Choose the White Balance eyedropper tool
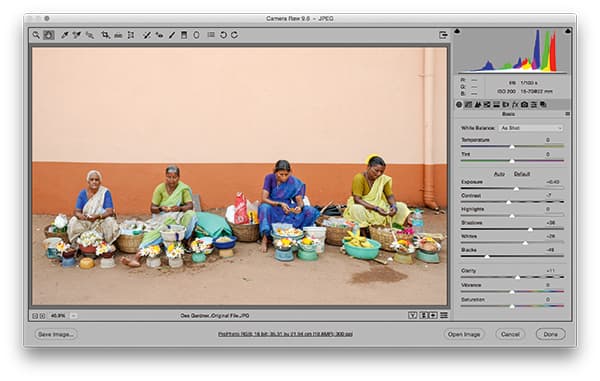This screenshot has height=381, width=600. coord(65,35)
